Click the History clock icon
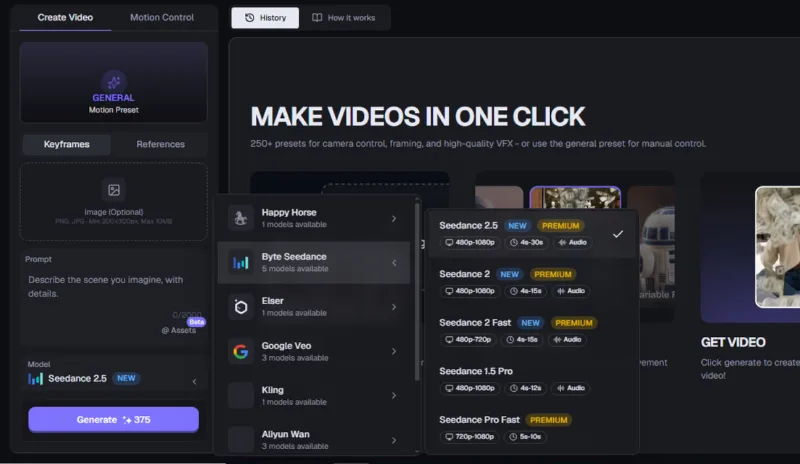The image size is (800, 464). tap(249, 18)
